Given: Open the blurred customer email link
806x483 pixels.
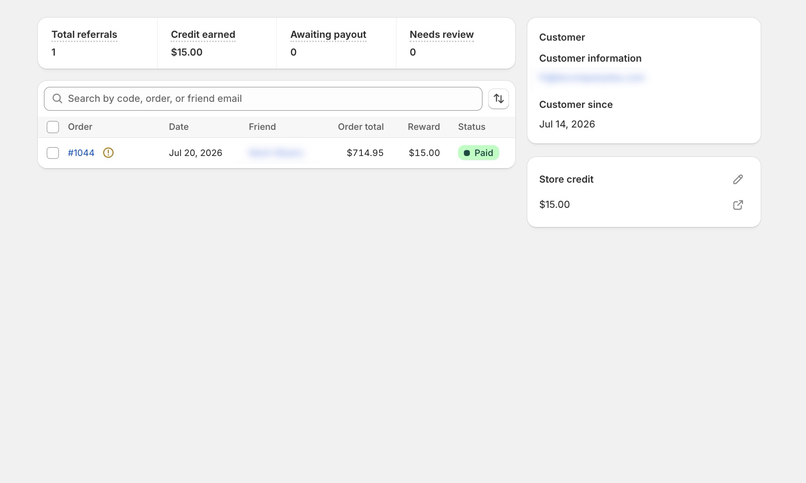Looking at the screenshot, I should coord(591,78).
